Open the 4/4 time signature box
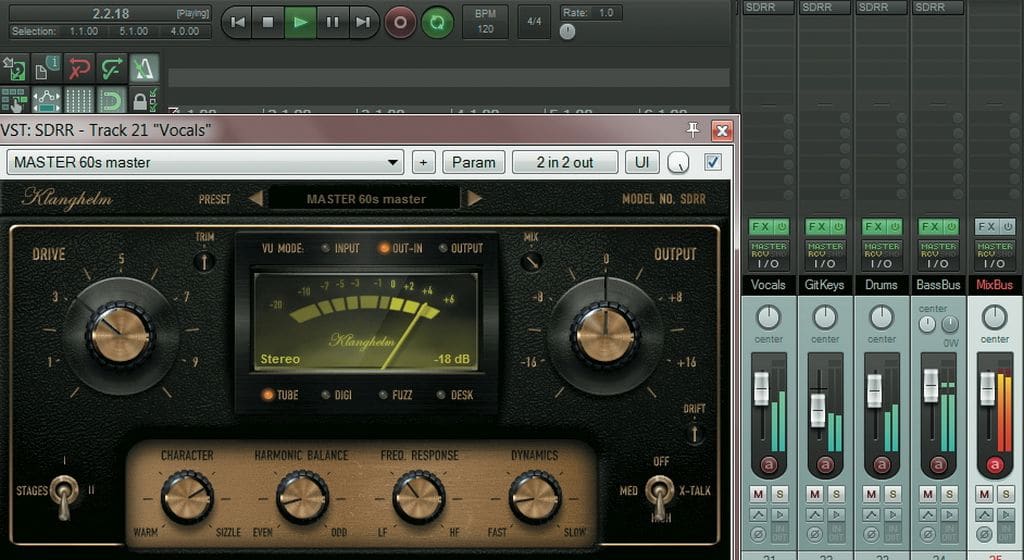Viewport: 1024px width, 560px height. 534,22
